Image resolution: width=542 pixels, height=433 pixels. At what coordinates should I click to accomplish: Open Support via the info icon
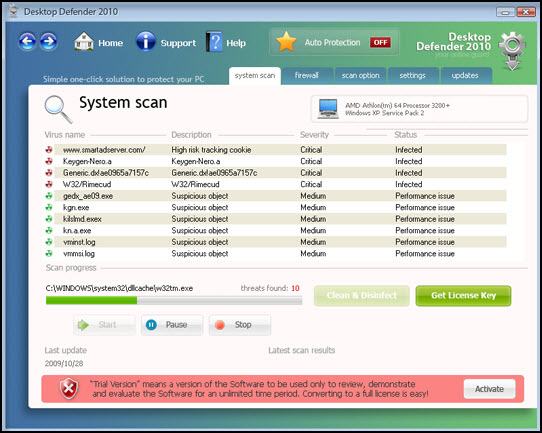tap(146, 41)
